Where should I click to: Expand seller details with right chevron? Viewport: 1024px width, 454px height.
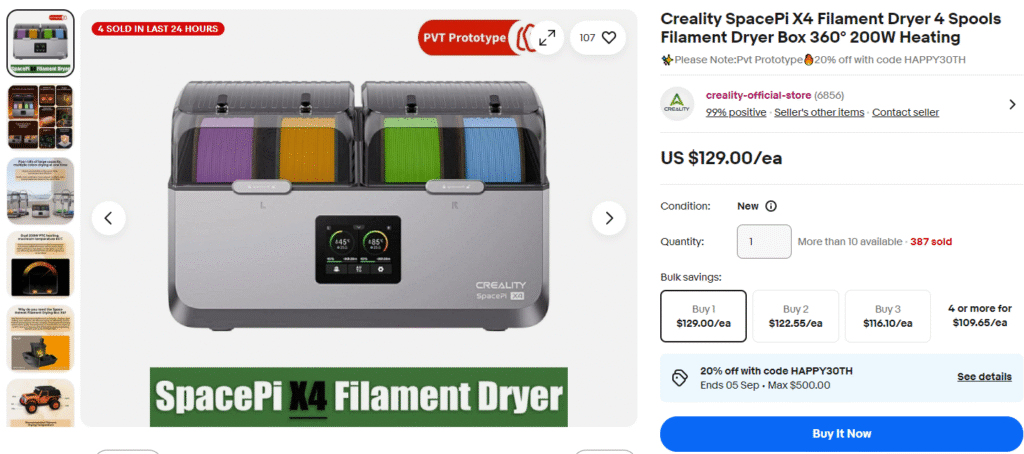1012,105
